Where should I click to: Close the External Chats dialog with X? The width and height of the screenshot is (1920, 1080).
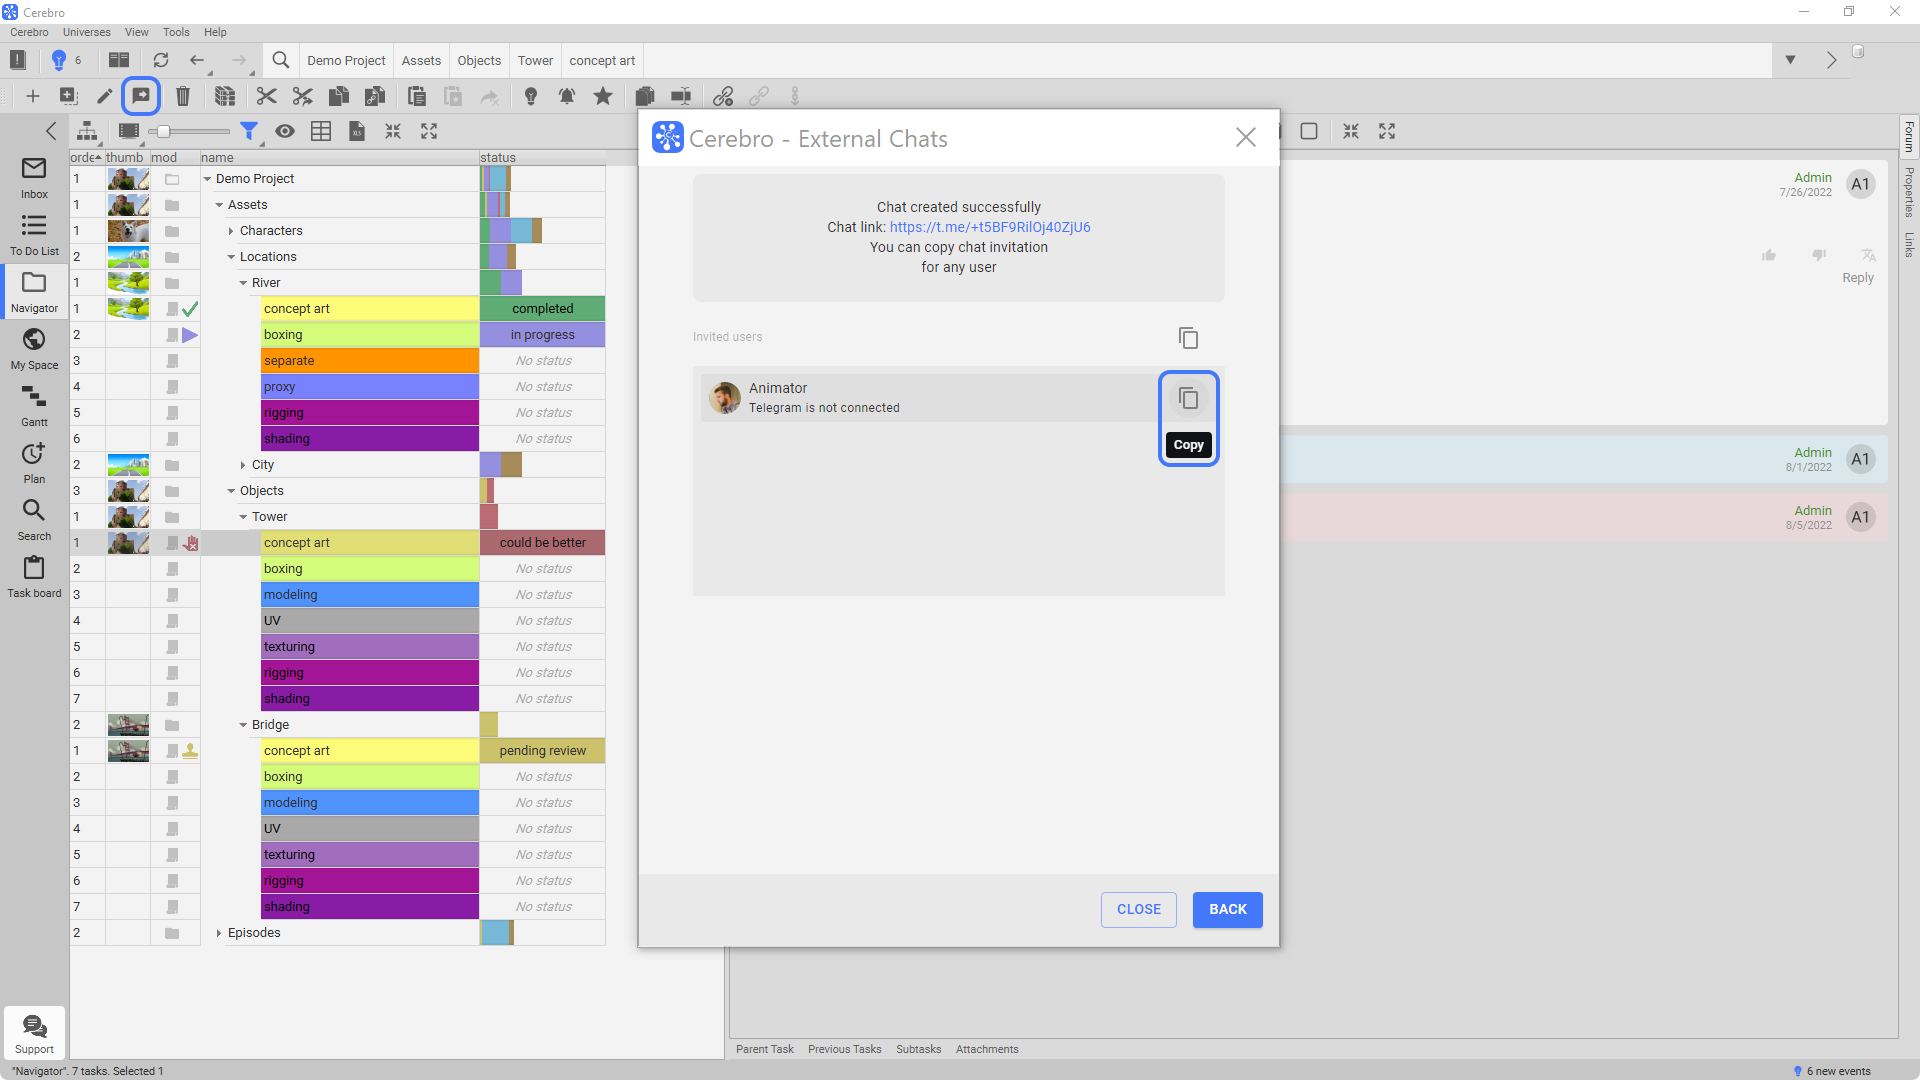pos(1245,137)
